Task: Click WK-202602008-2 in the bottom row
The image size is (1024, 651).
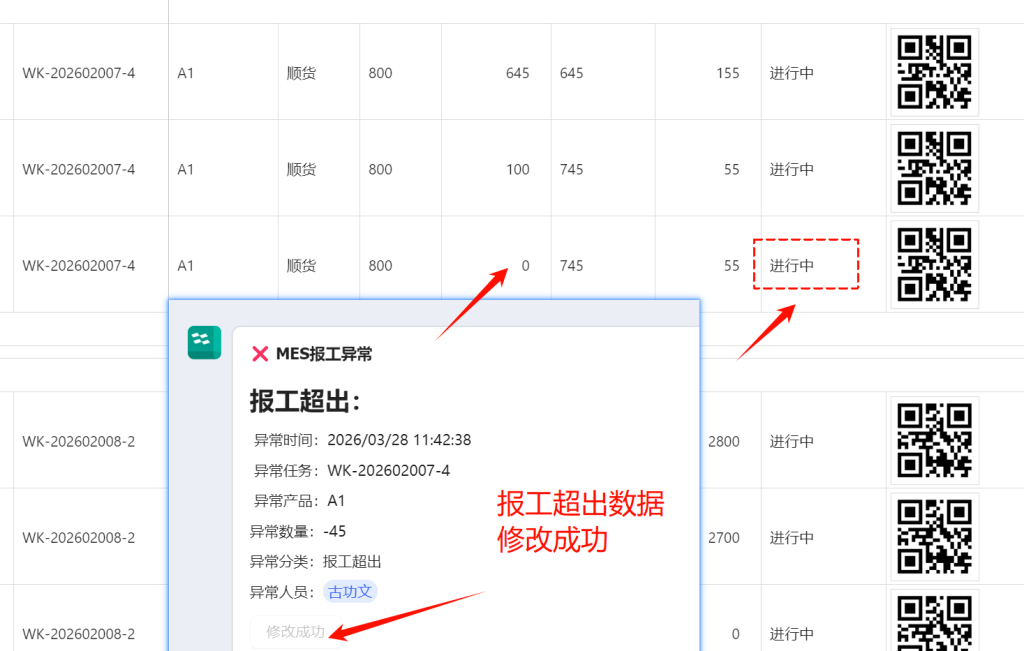Action: click(x=79, y=634)
